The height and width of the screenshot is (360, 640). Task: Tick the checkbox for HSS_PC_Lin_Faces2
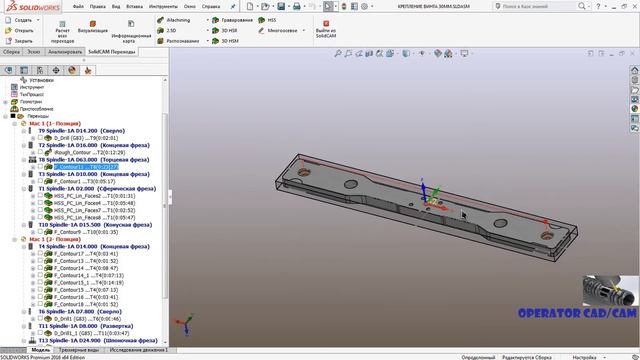(40, 196)
